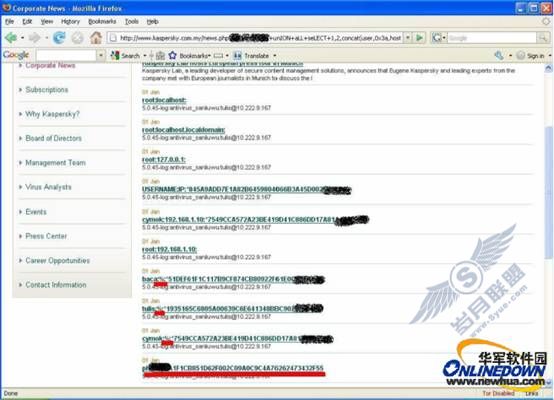Viewport: 554px width, 400px height.
Task: Open the dropdown arrow next to Search
Action: tap(145, 56)
